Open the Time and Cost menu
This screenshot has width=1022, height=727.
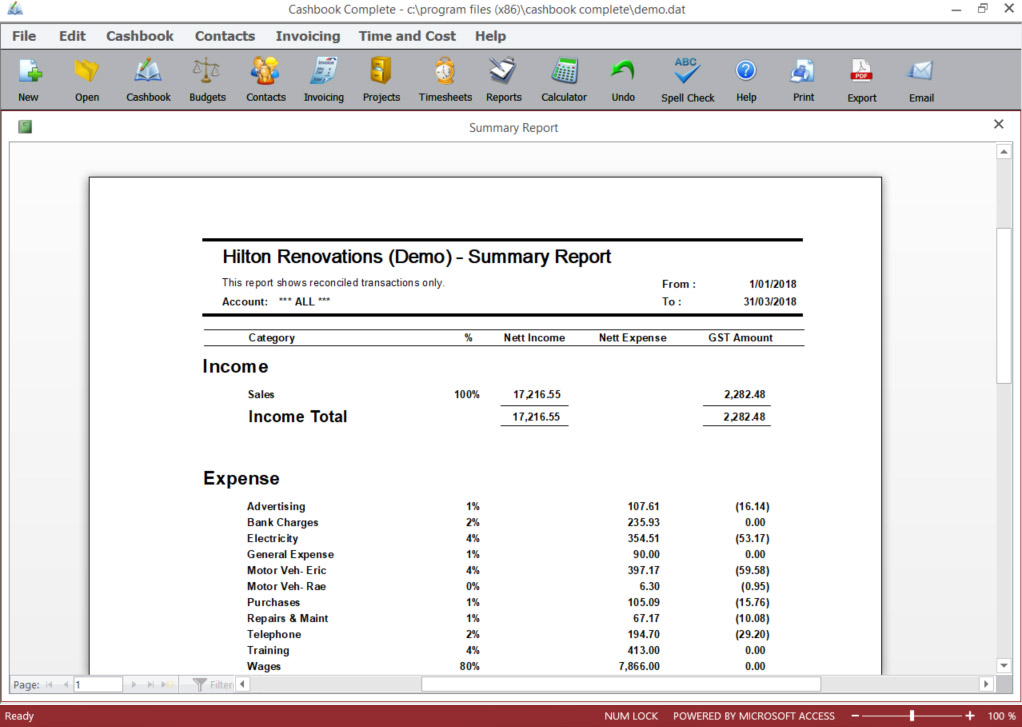click(407, 36)
